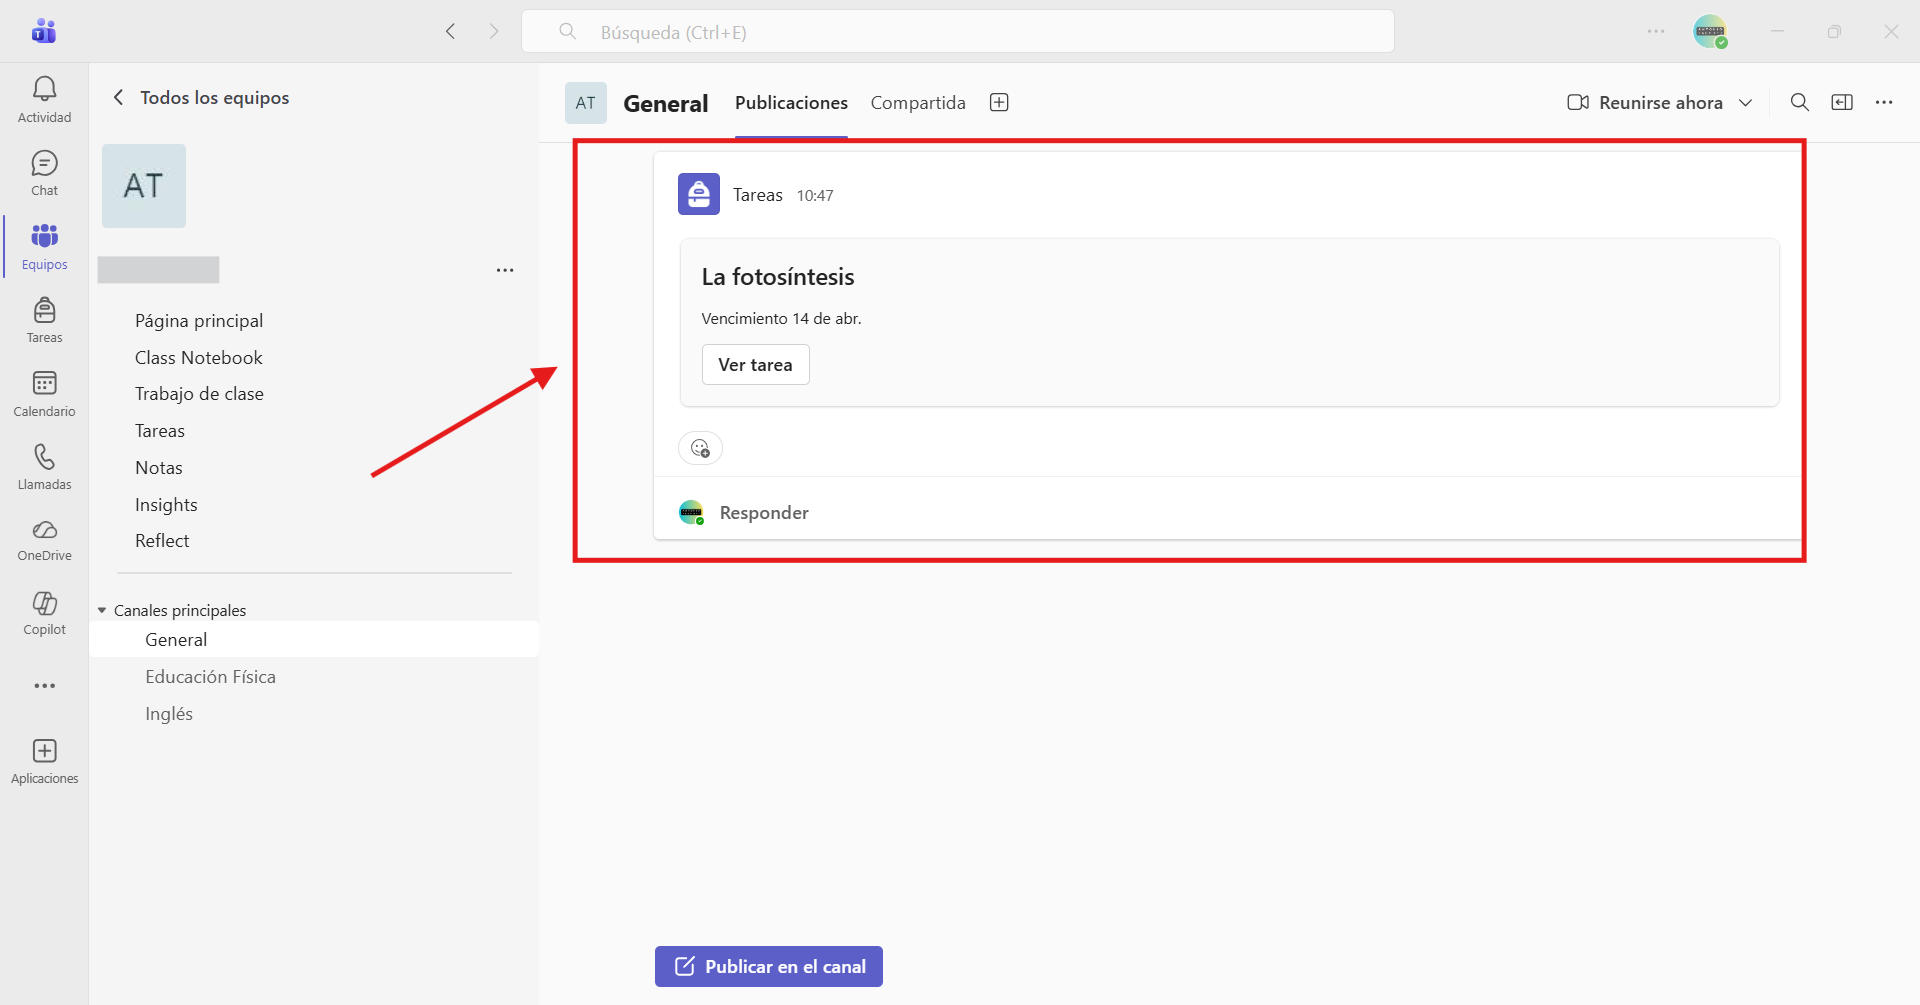
Task: Click in the Búsqueda search field
Action: click(x=958, y=31)
